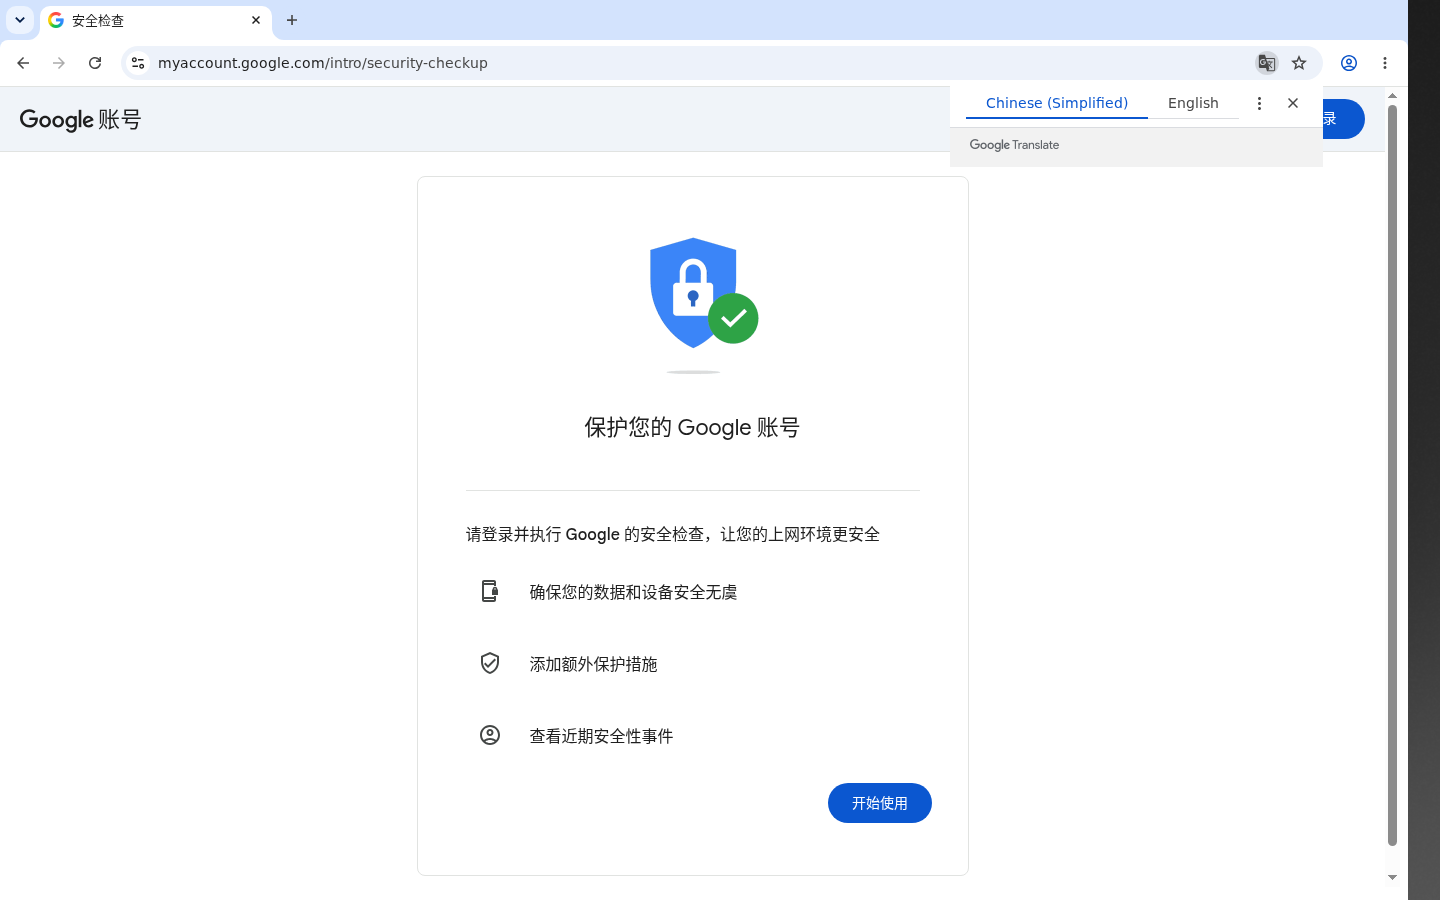Click the scrollbar up arrow
Screen dimensions: 1440x900
[x=1392, y=95]
